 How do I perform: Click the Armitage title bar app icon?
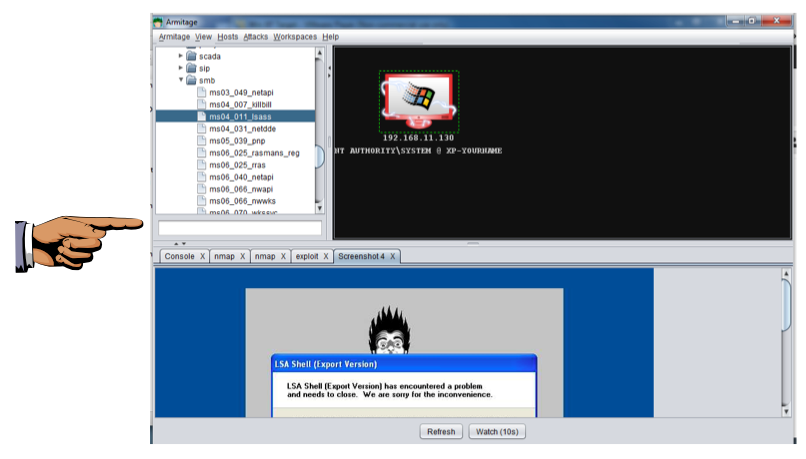coord(158,22)
